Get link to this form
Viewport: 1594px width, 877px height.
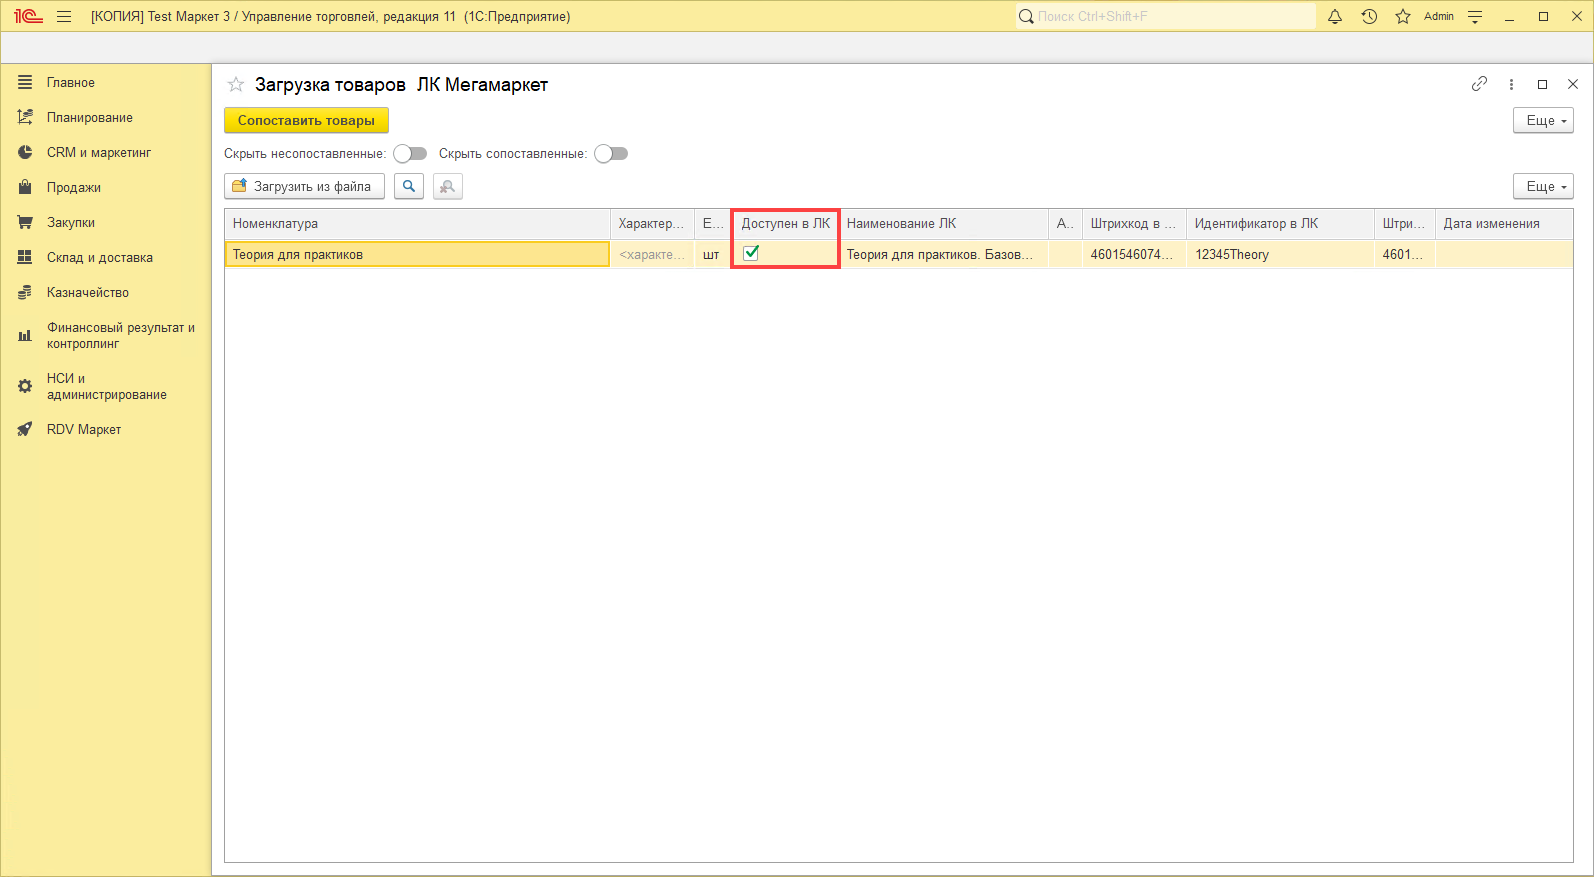pos(1479,84)
